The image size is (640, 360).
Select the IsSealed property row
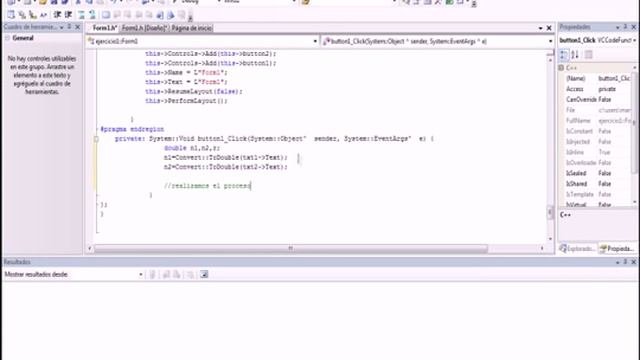coord(598,173)
